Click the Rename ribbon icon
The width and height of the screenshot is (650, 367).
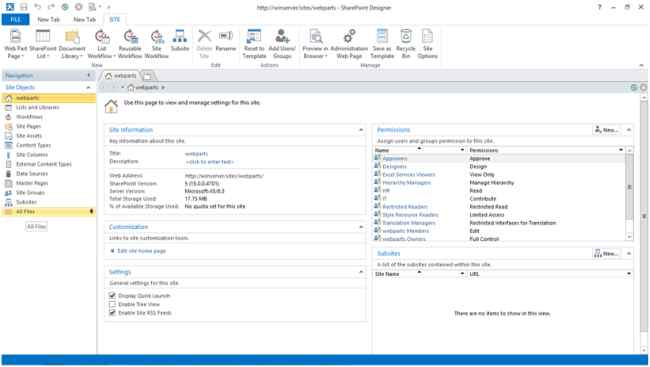point(226,36)
